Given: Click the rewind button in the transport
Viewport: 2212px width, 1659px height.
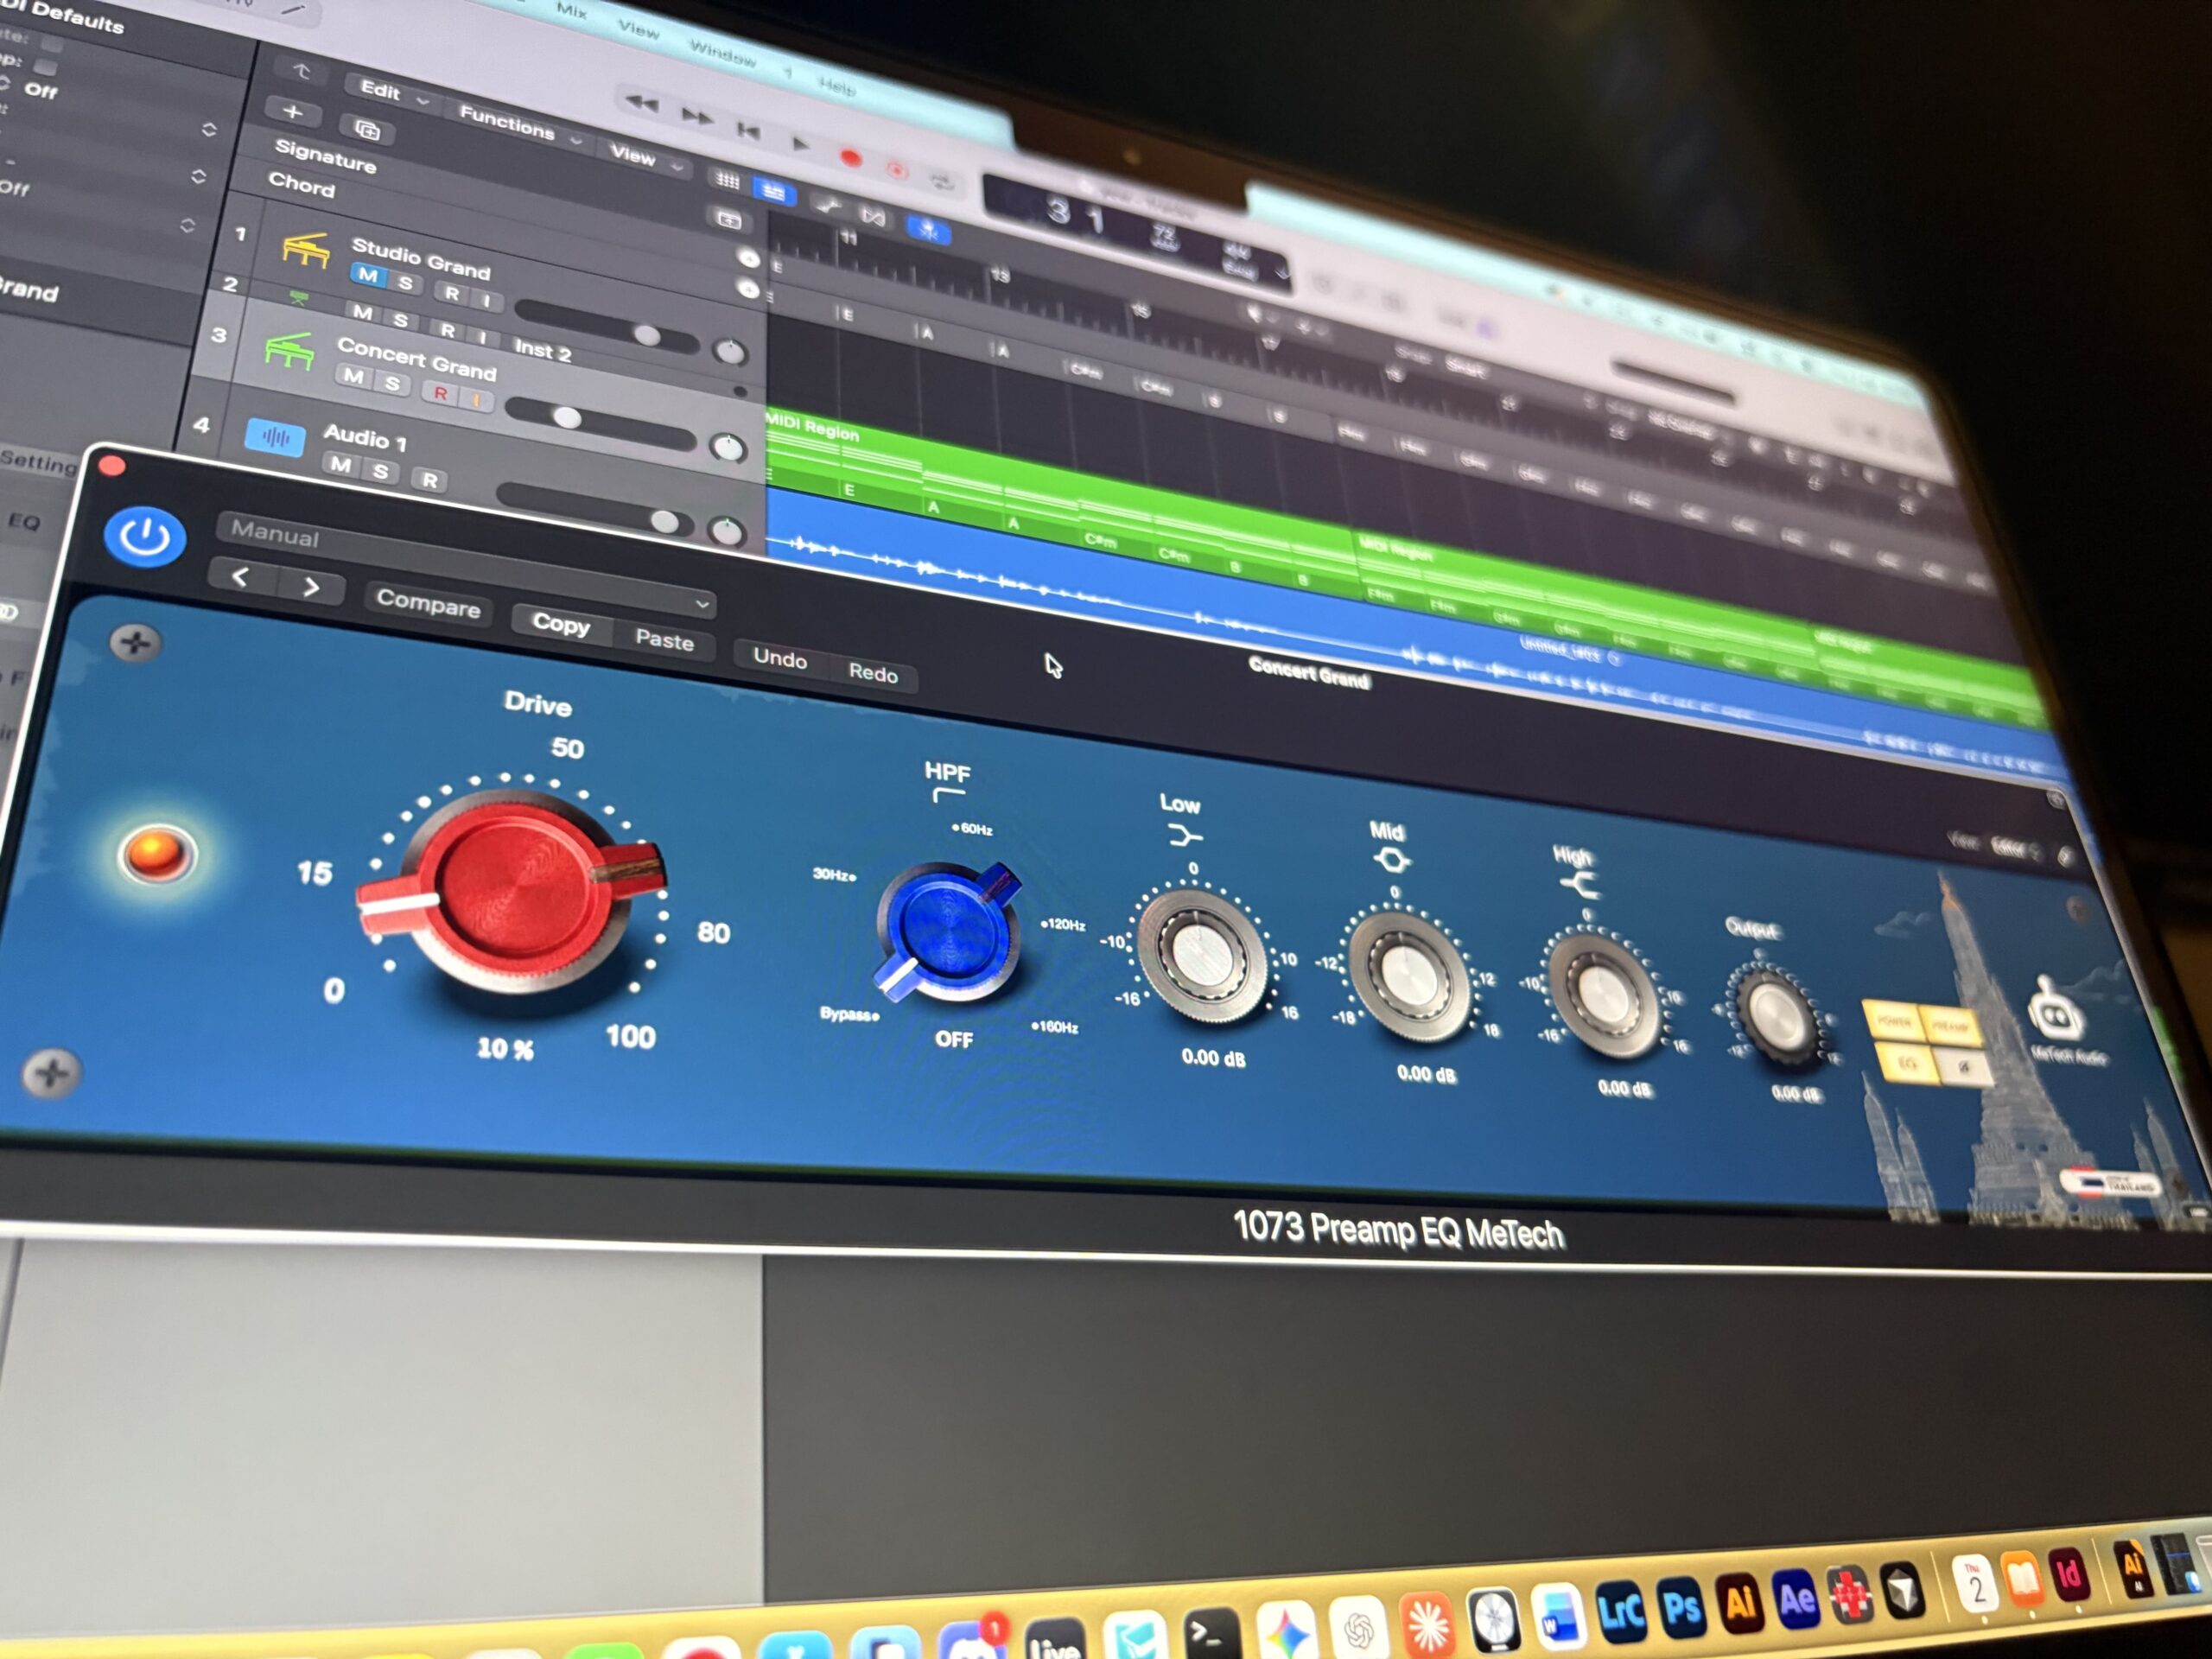Looking at the screenshot, I should (641, 103).
